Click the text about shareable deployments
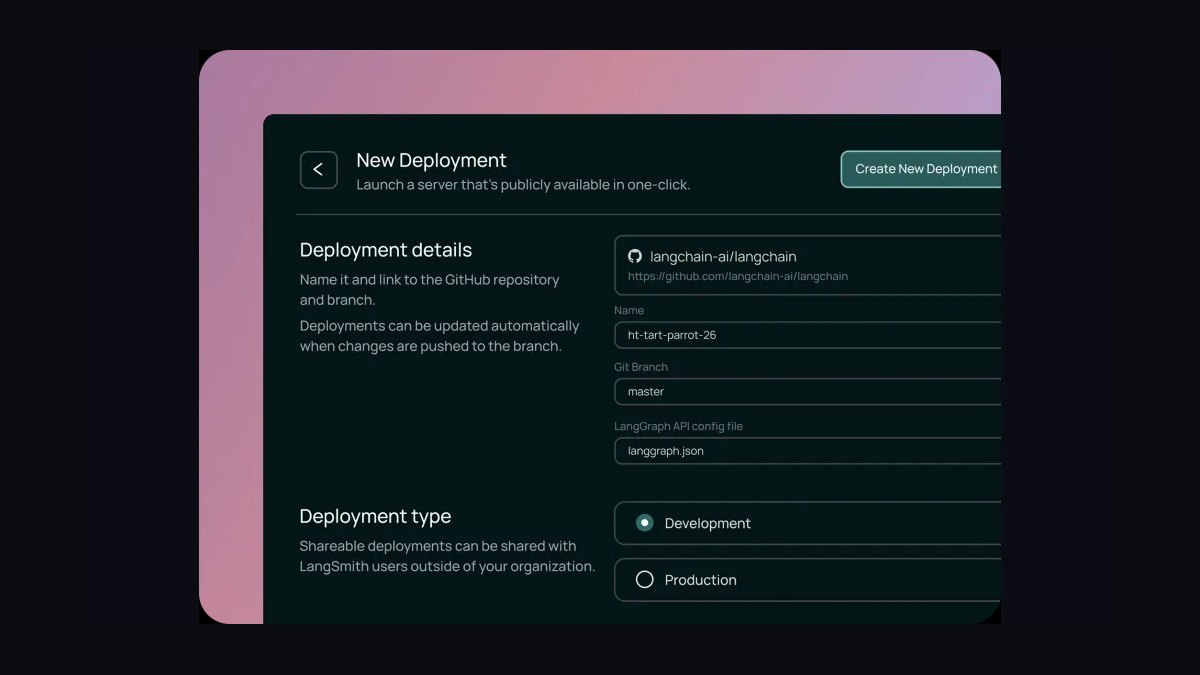1200x675 pixels. [447, 556]
